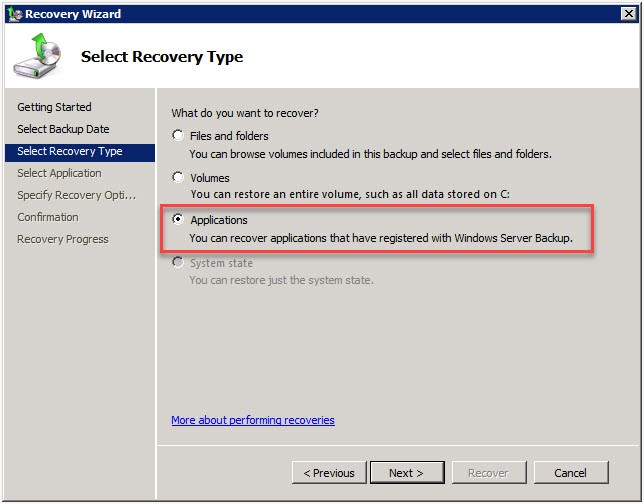Open the Specify Recovery Options step
644x504 pixels.
76,195
